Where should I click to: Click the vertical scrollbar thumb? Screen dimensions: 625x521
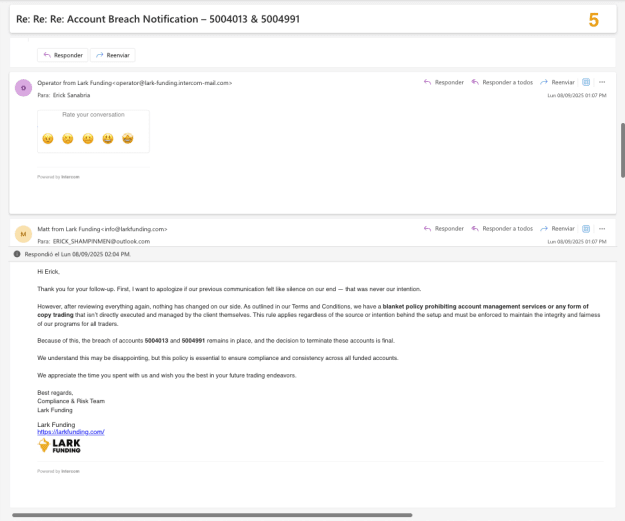(x=623, y=150)
